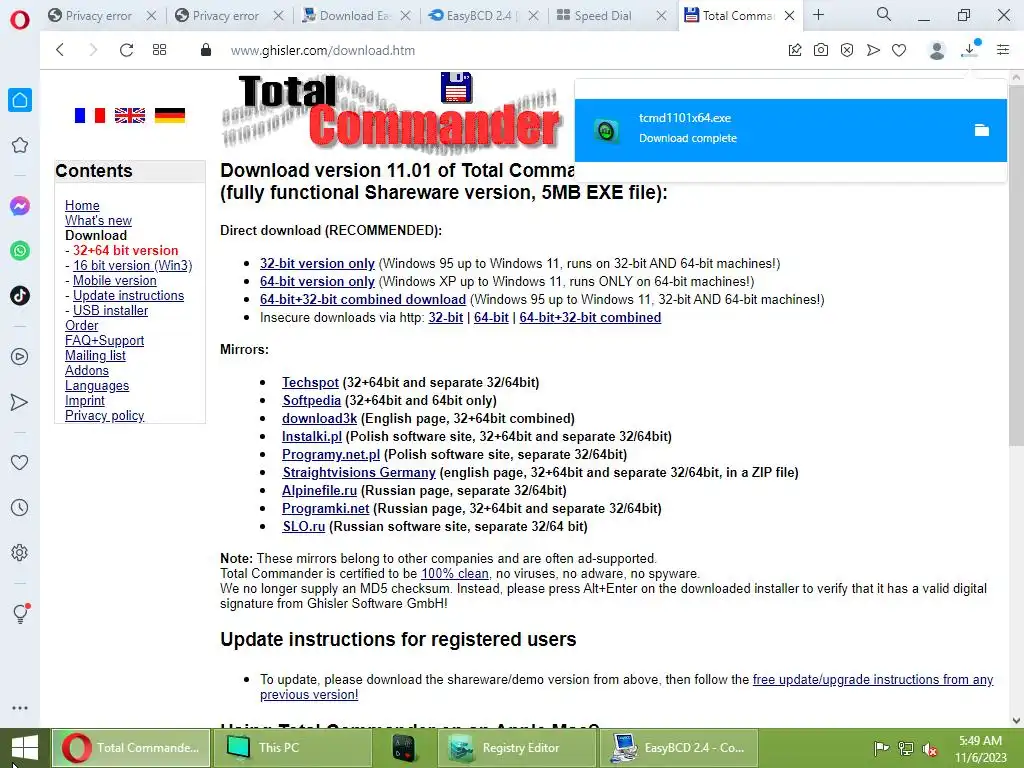
Task: Take a snapshot with camera icon
Action: click(821, 50)
